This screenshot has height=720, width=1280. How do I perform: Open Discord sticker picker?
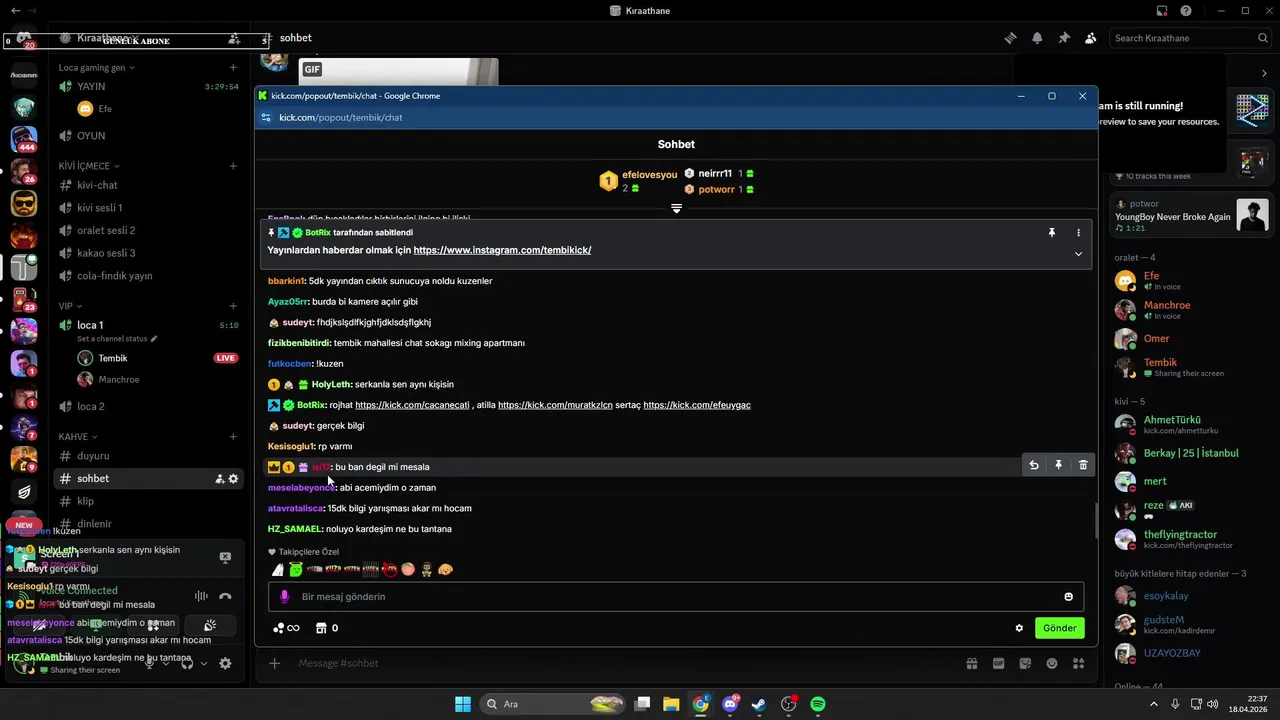pyautogui.click(x=1025, y=663)
